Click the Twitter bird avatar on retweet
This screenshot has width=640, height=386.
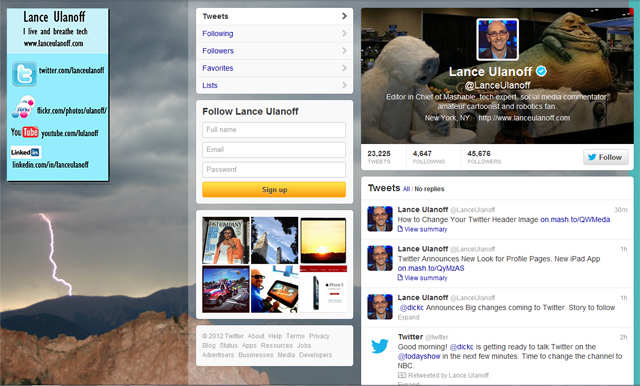coord(380,346)
